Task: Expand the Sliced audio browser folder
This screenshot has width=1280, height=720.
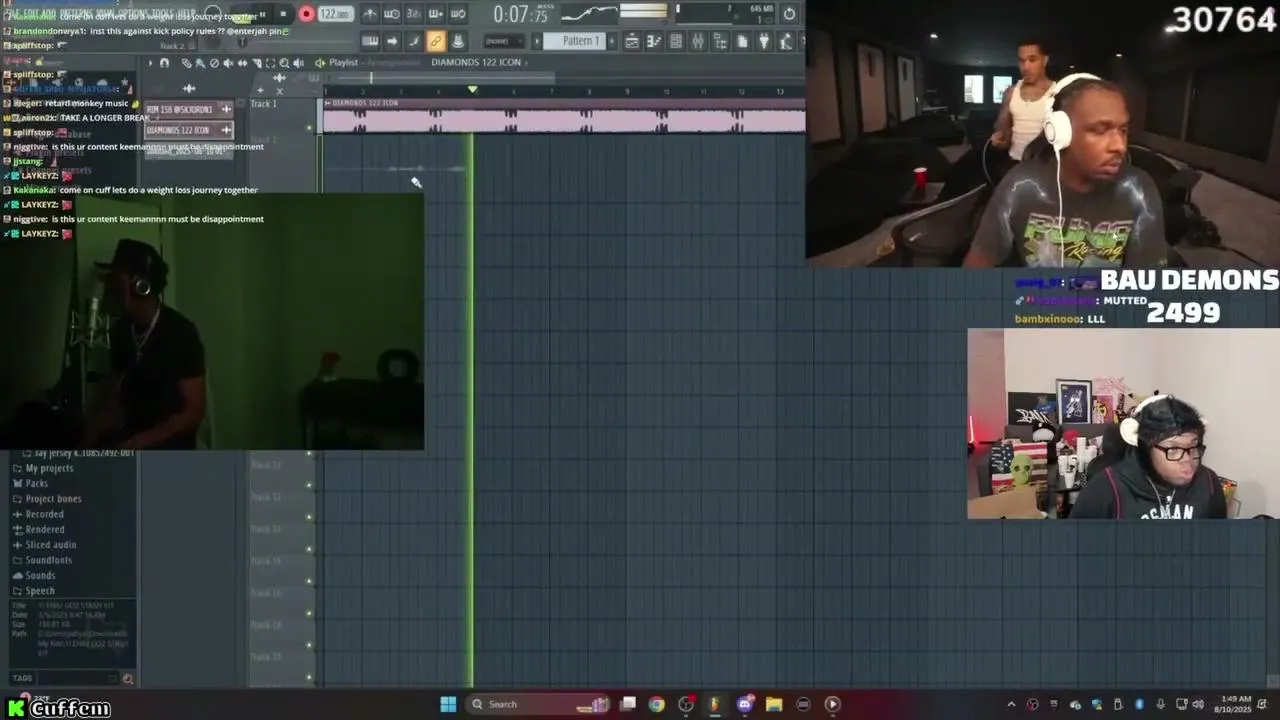Action: [50, 545]
